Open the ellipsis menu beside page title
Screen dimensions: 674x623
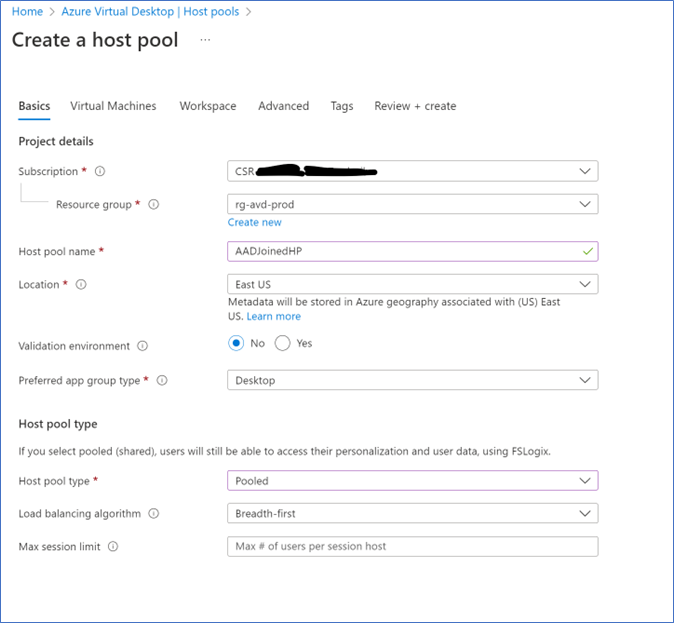pos(205,40)
